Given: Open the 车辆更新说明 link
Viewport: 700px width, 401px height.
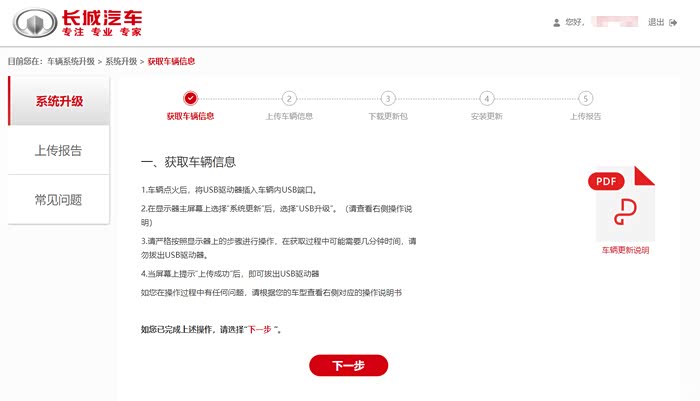Looking at the screenshot, I should point(625,250).
